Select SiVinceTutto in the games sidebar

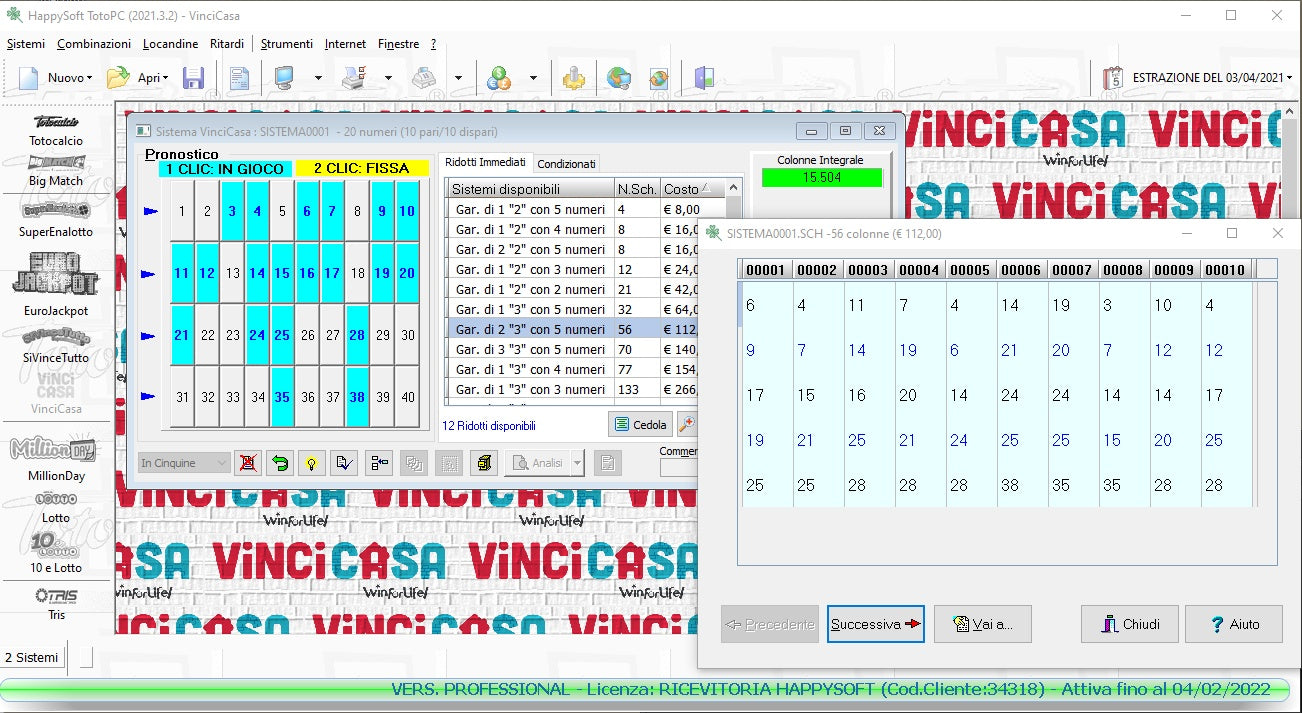(56, 345)
